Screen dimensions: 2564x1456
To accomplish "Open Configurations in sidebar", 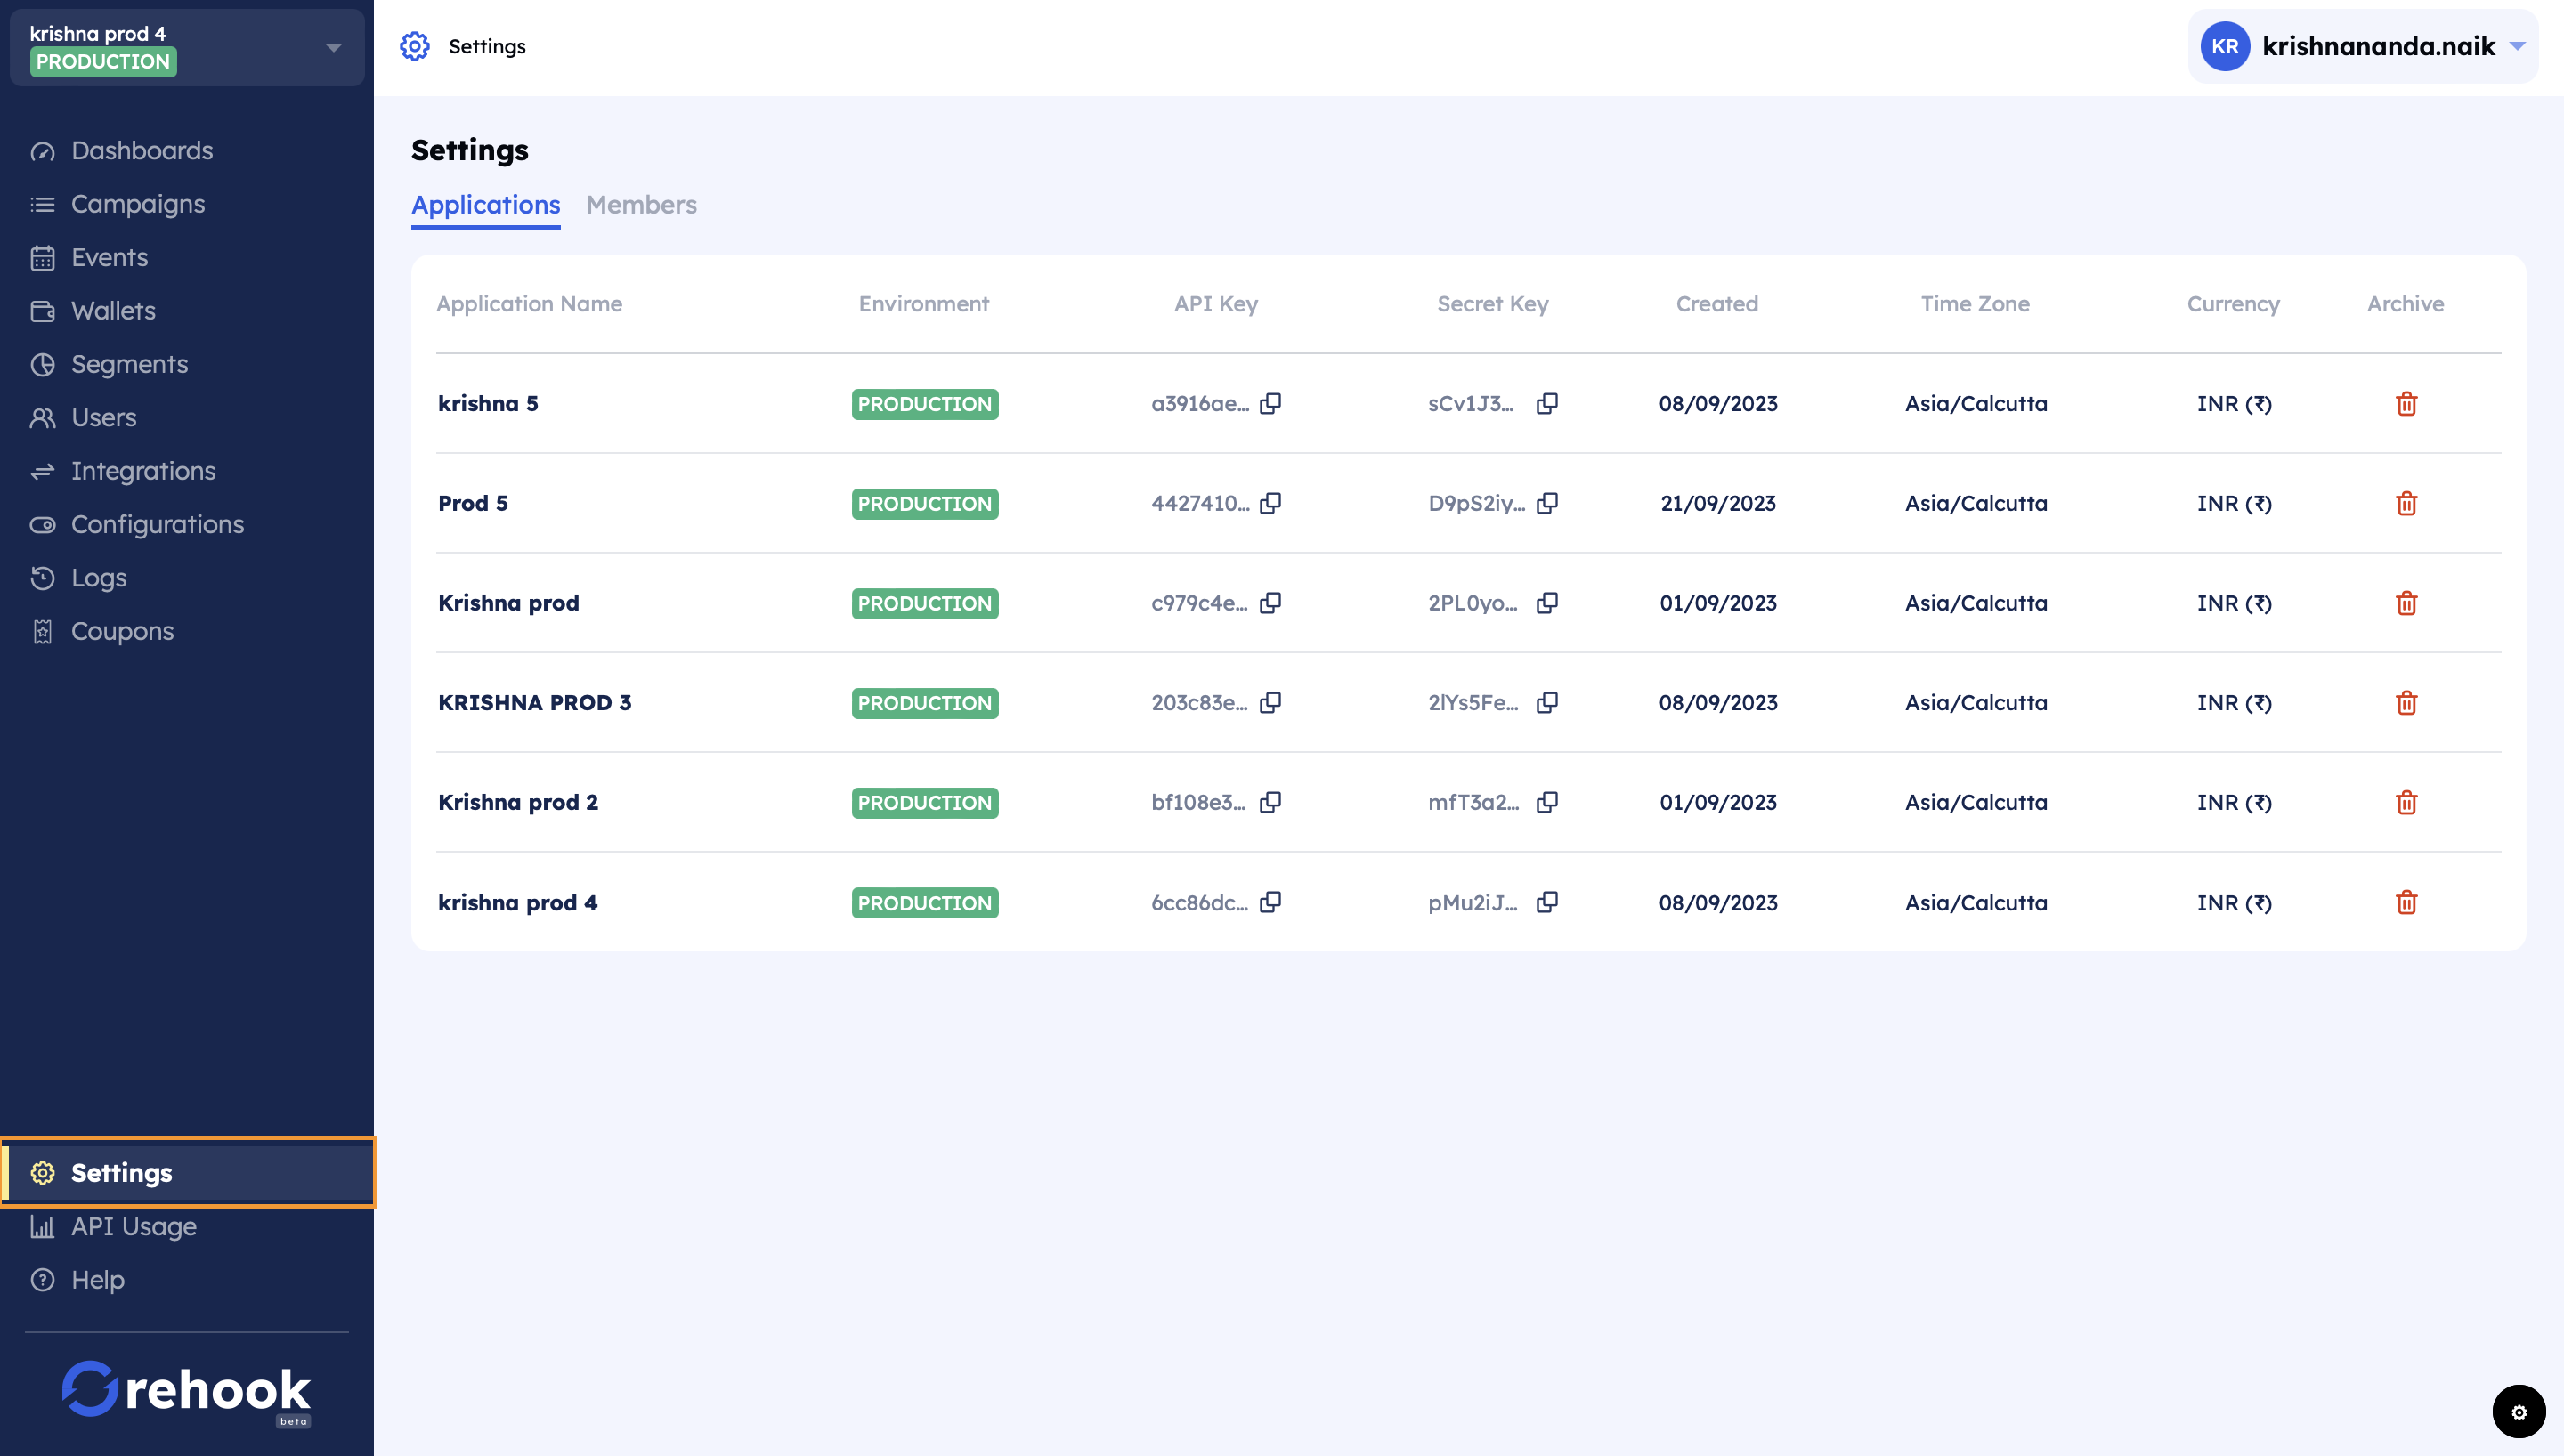I will (158, 525).
